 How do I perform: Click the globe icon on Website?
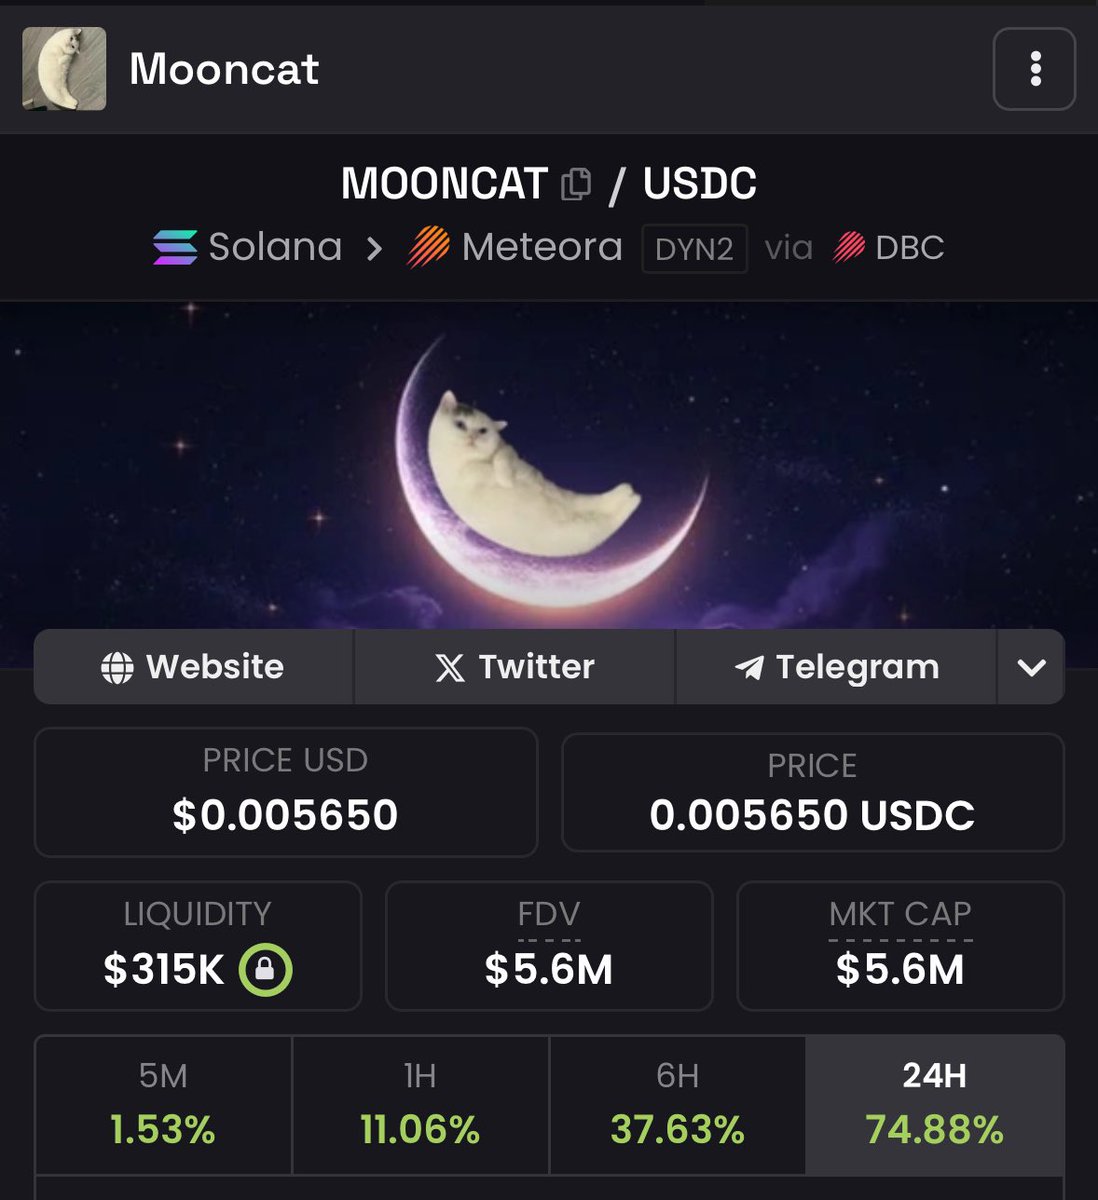(x=117, y=668)
